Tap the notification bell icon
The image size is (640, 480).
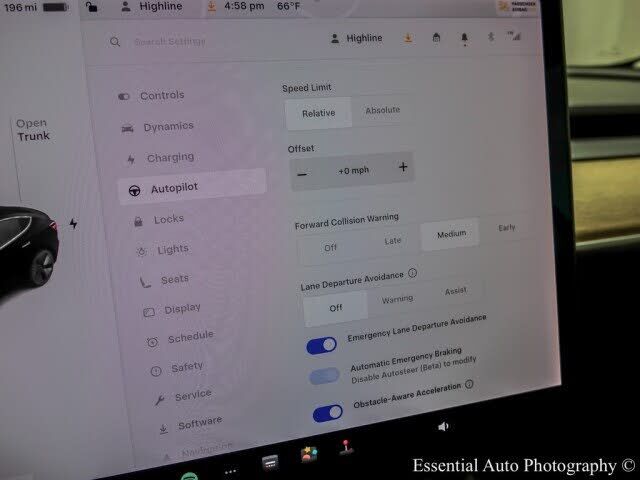point(464,39)
